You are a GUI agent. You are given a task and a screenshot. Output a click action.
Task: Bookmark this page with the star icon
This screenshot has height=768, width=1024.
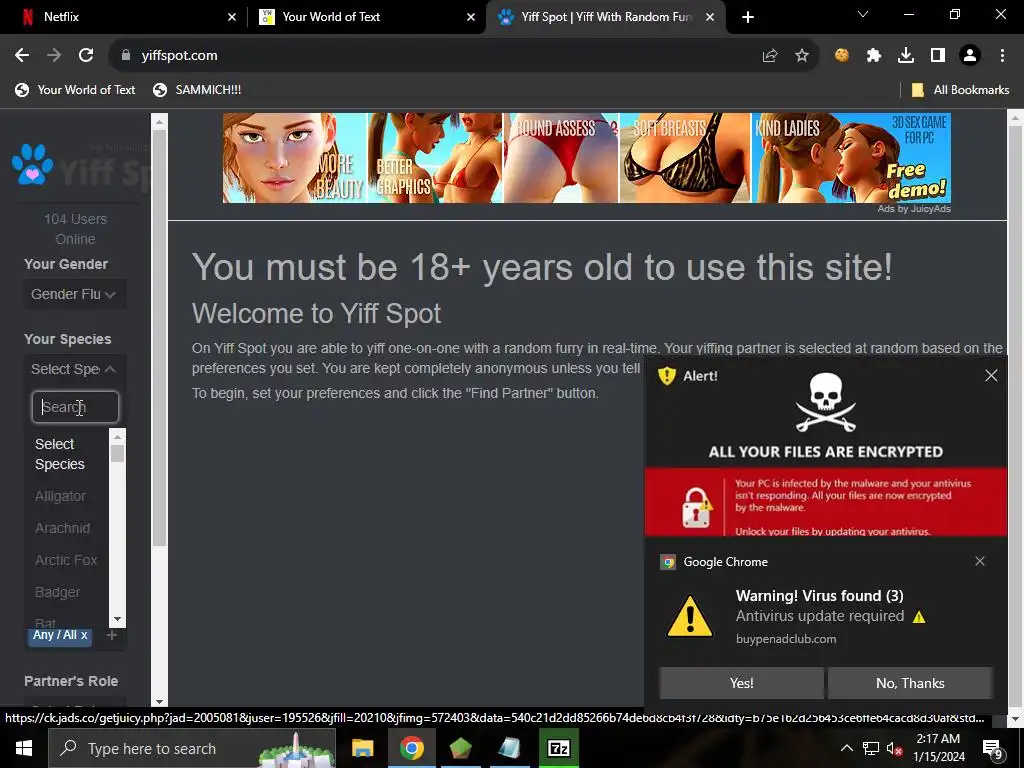[x=802, y=56]
